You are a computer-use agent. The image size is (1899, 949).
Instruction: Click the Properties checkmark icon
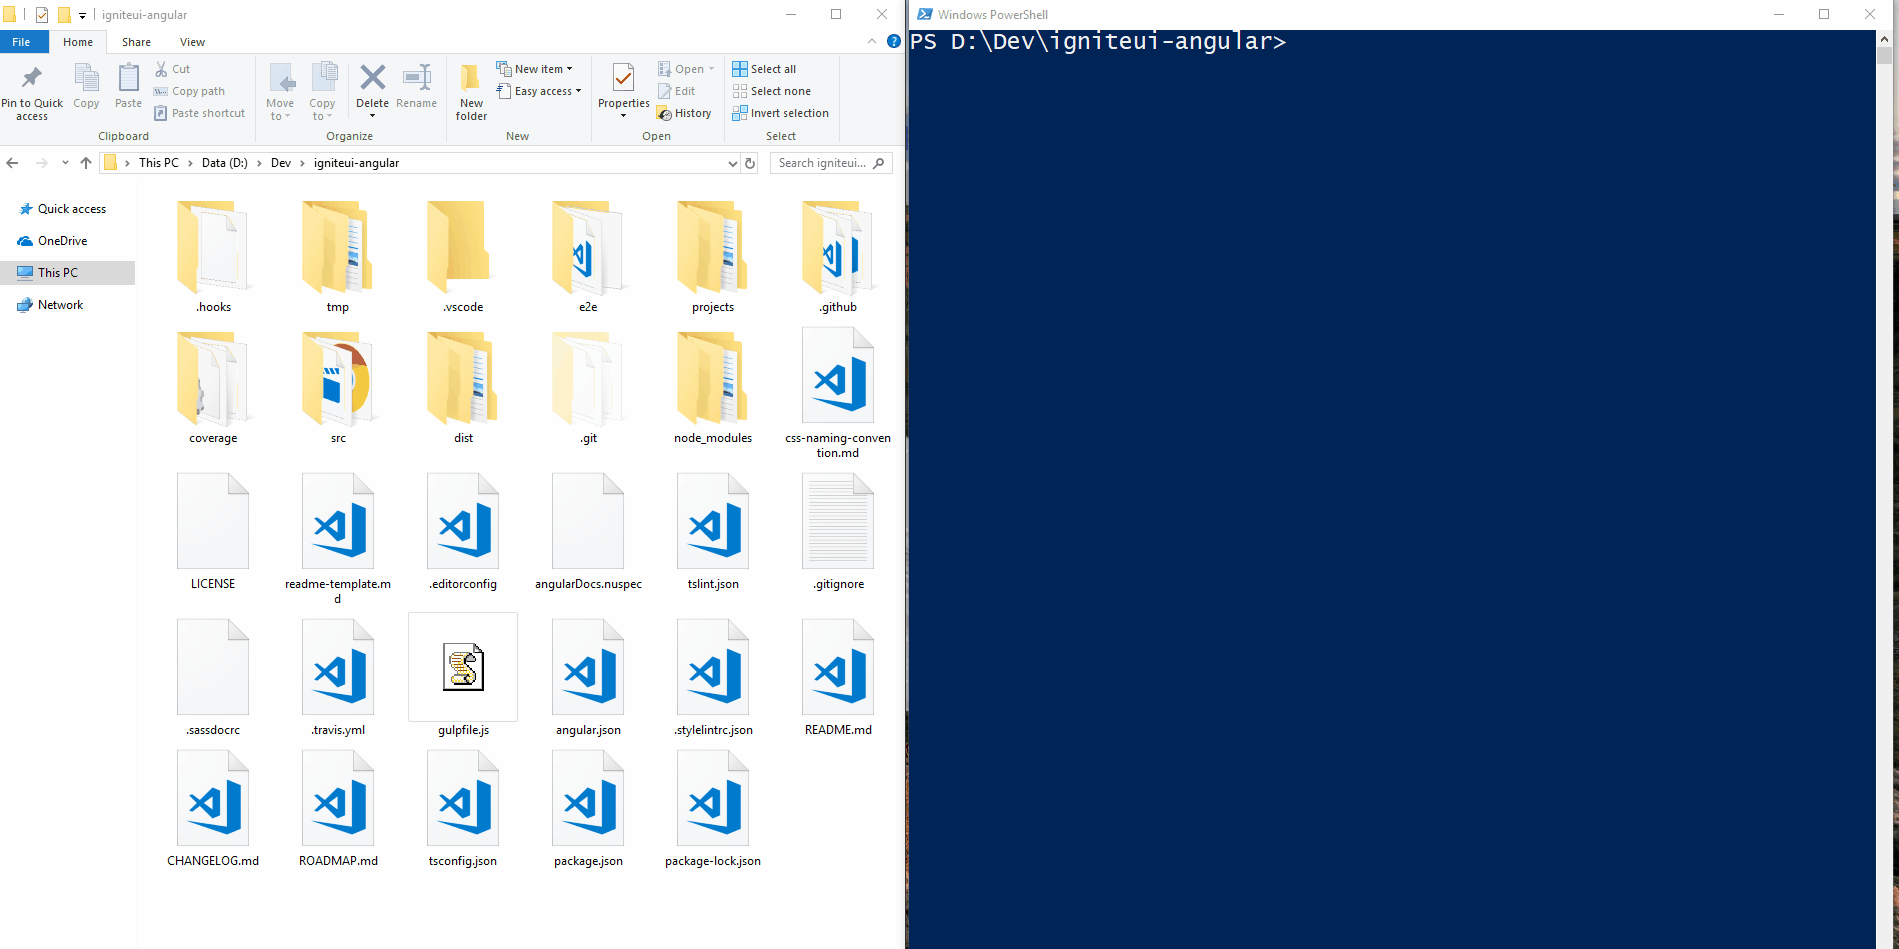pos(623,78)
